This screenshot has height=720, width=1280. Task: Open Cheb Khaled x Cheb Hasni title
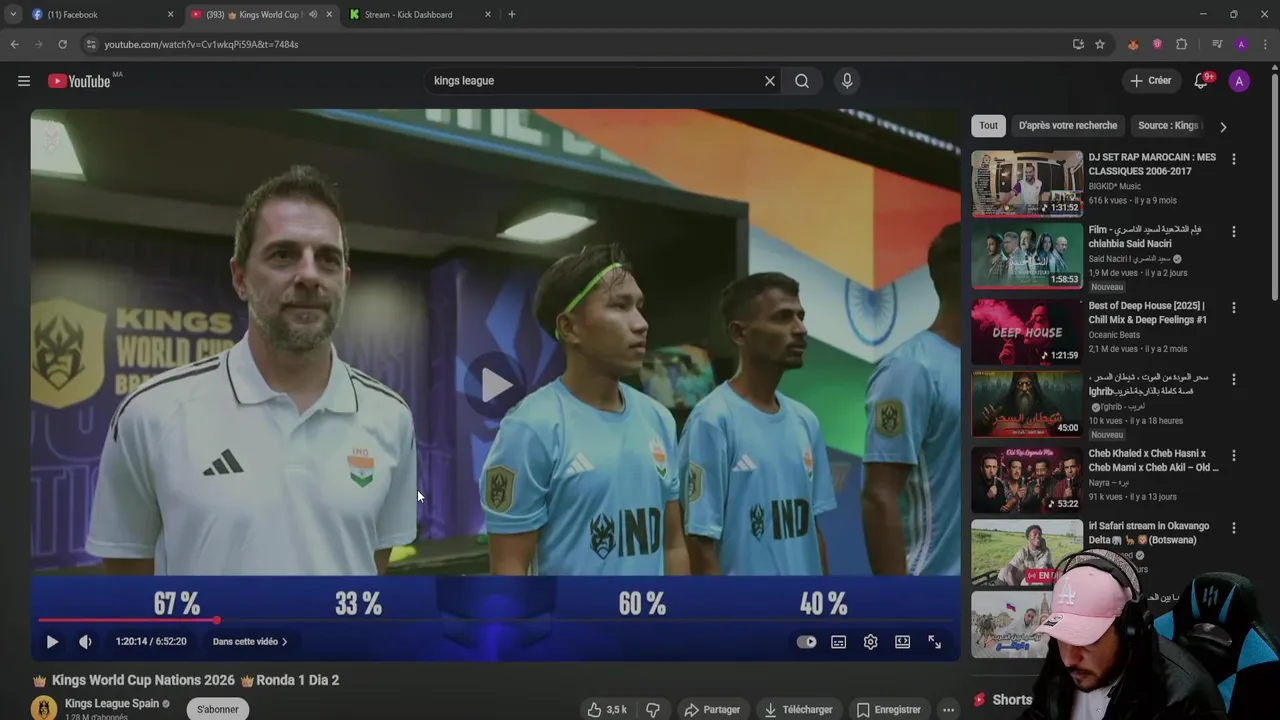click(1153, 460)
